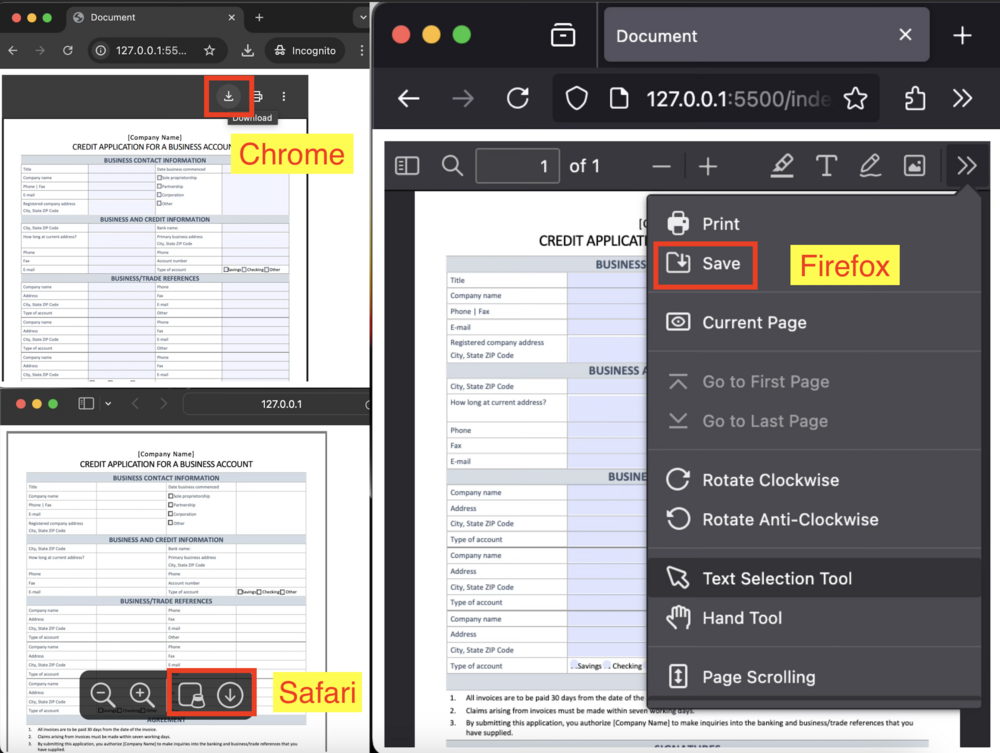Select the freehand drawing tool
Viewport: 1000px width, 753px height.
coord(870,165)
